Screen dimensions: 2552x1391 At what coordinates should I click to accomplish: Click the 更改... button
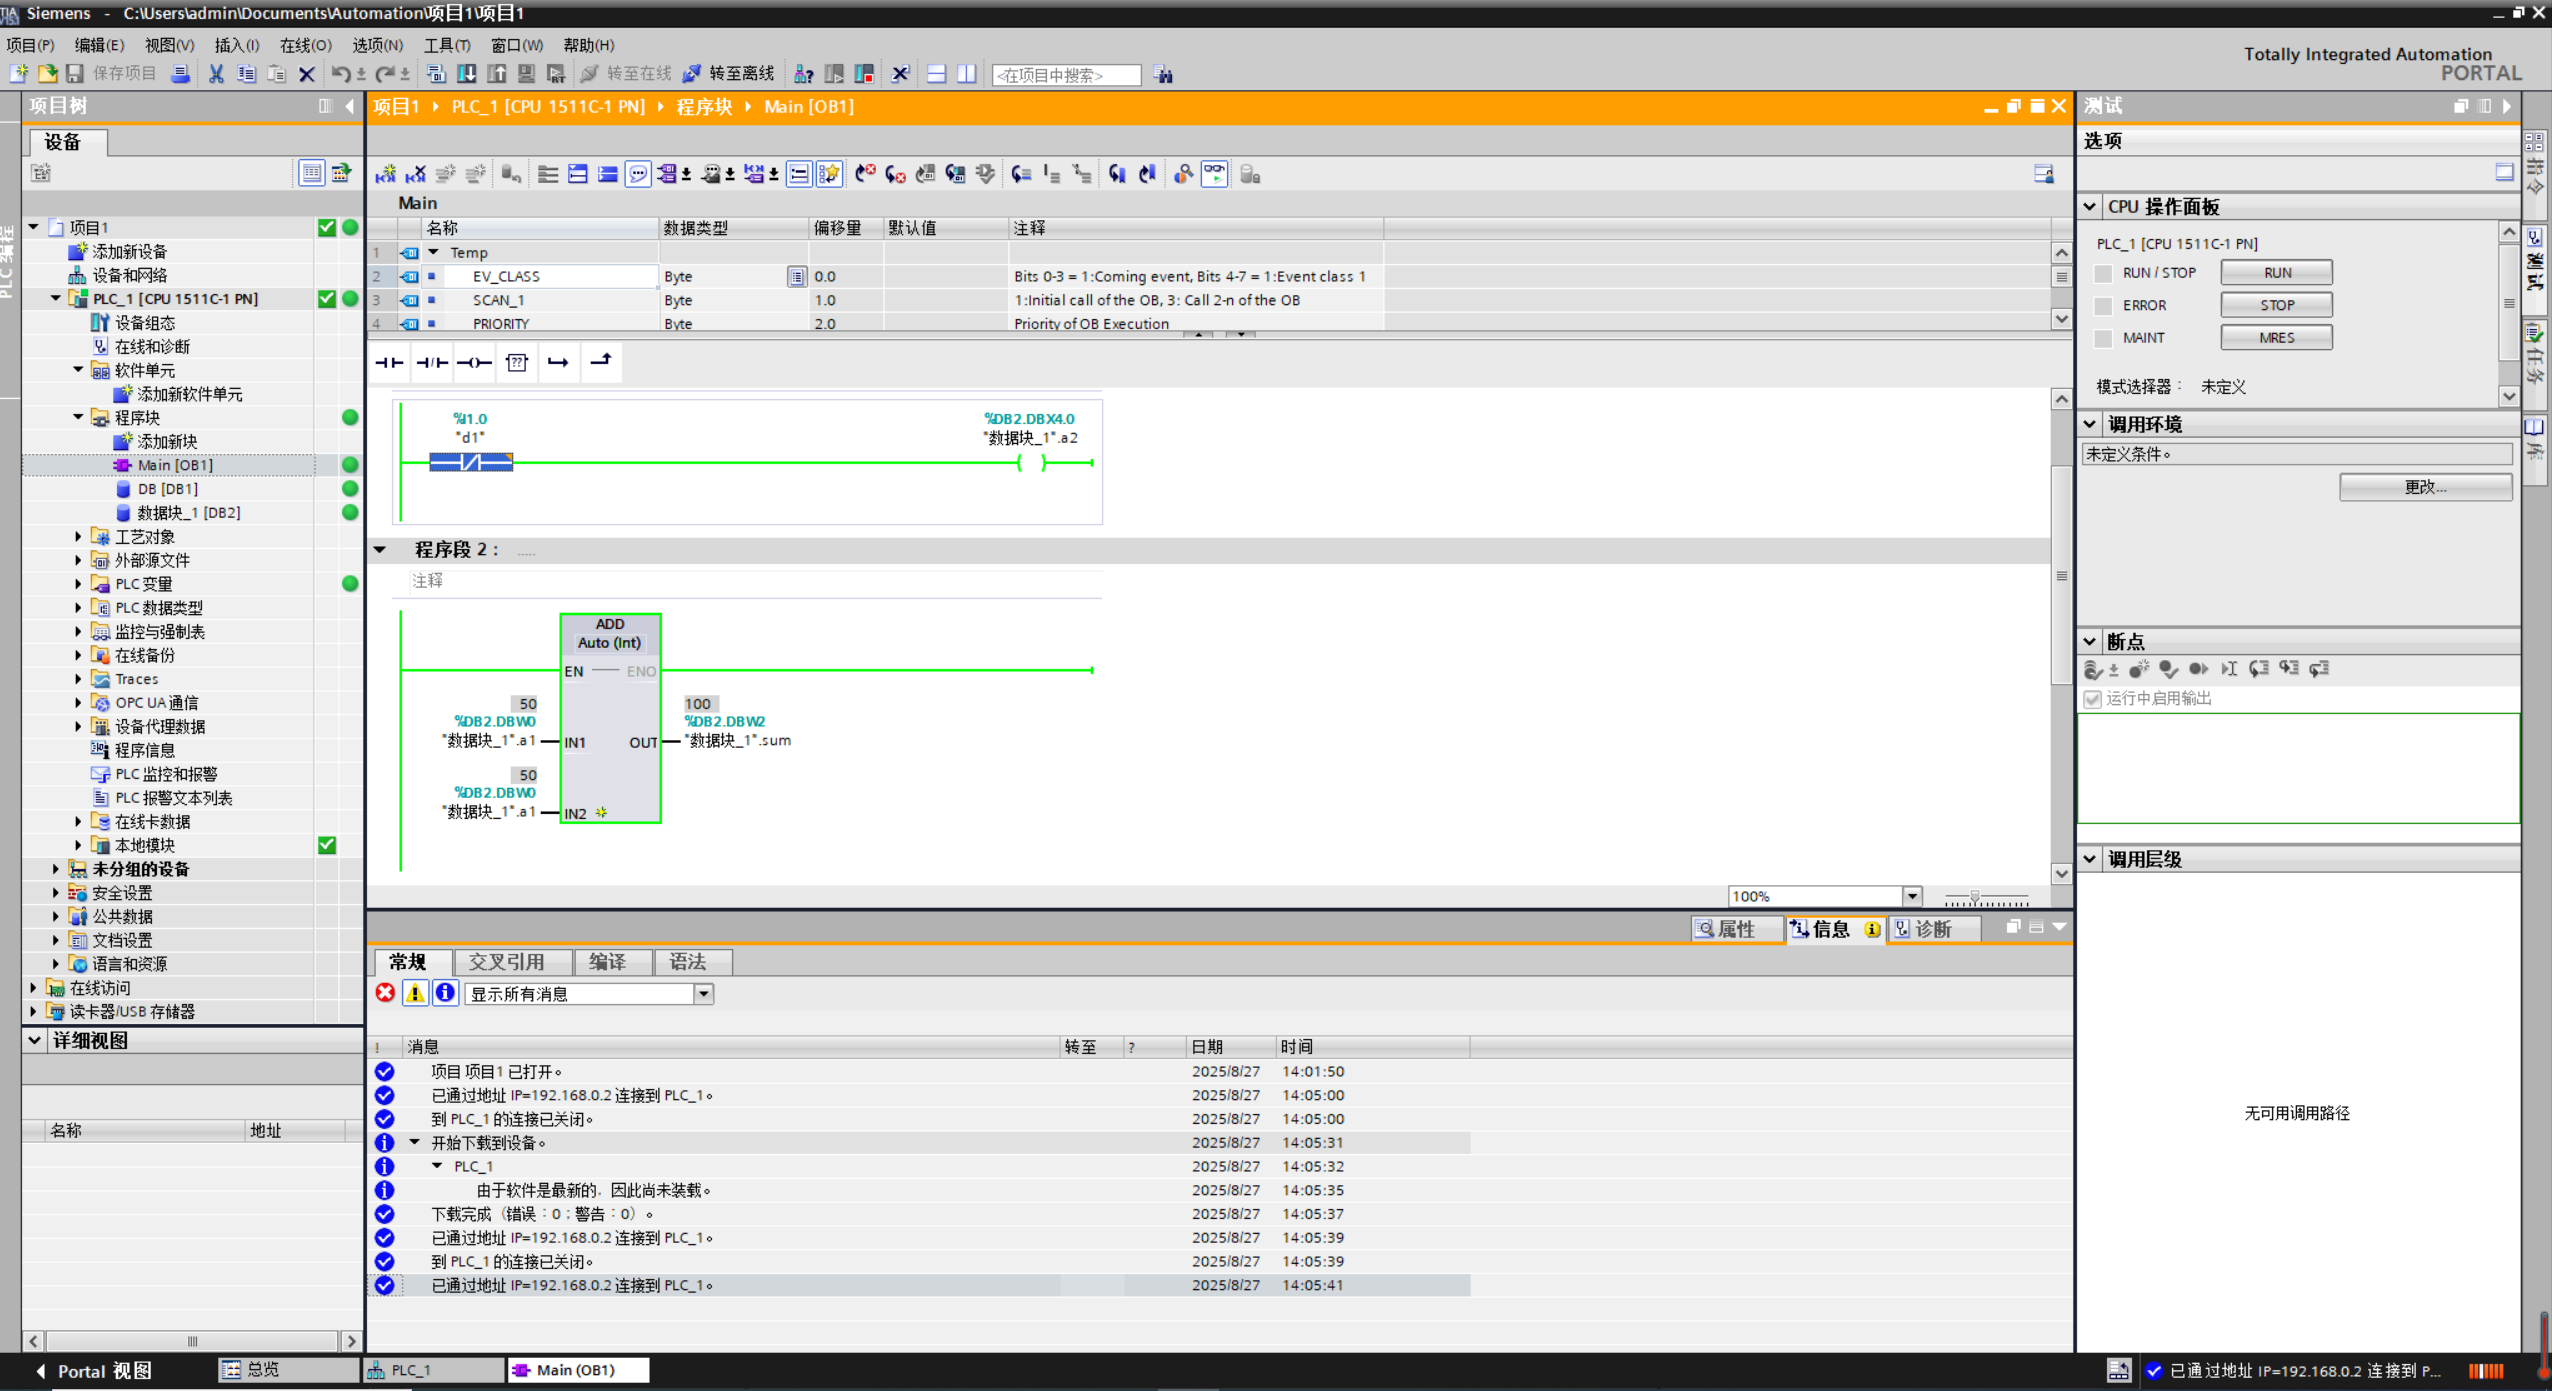pyautogui.click(x=2425, y=487)
